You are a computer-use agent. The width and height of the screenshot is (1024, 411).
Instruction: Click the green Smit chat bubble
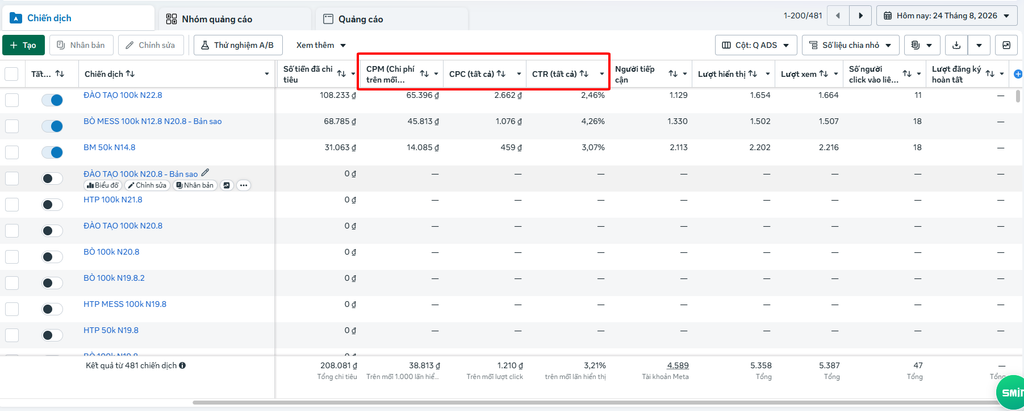[x=1010, y=392]
